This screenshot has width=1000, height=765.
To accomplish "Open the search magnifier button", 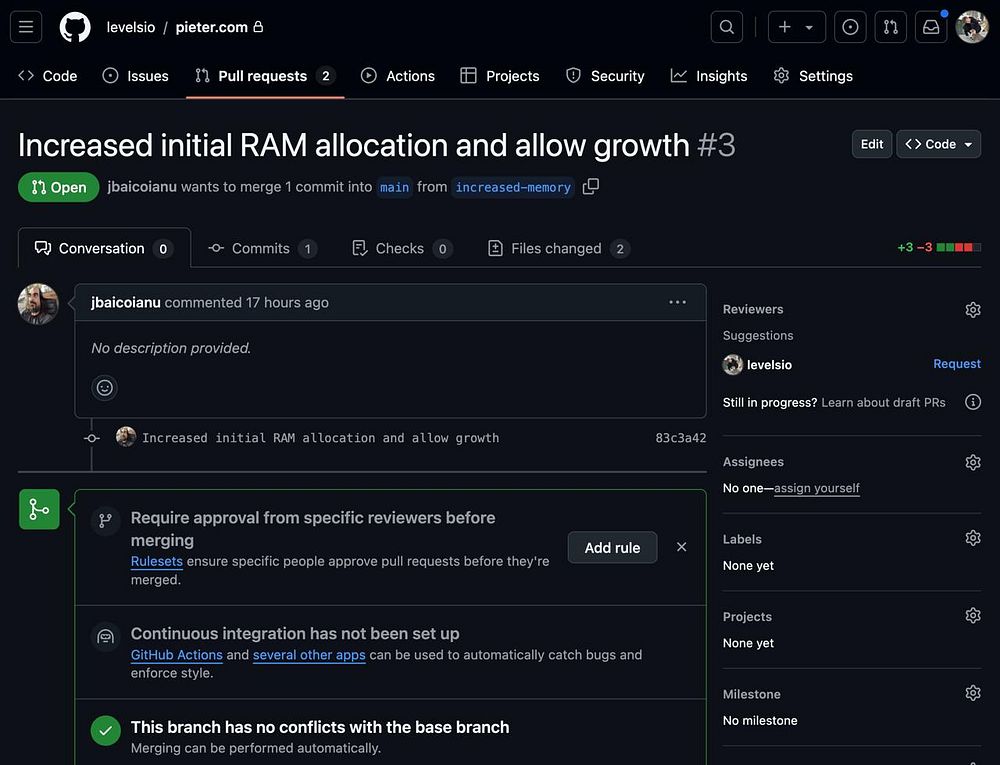I will 726,27.
